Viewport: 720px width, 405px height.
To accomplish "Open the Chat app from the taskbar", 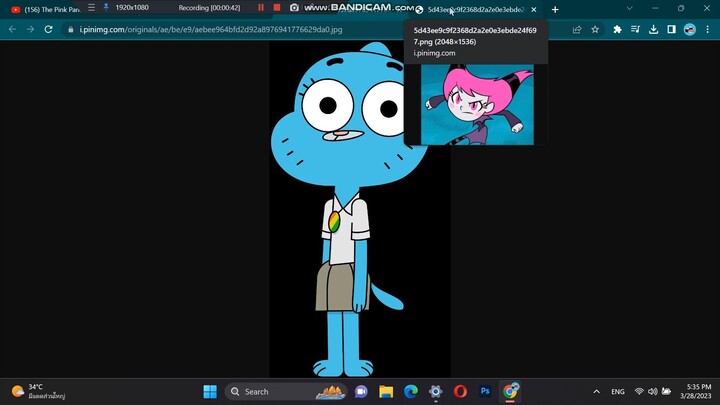I will pyautogui.click(x=361, y=392).
